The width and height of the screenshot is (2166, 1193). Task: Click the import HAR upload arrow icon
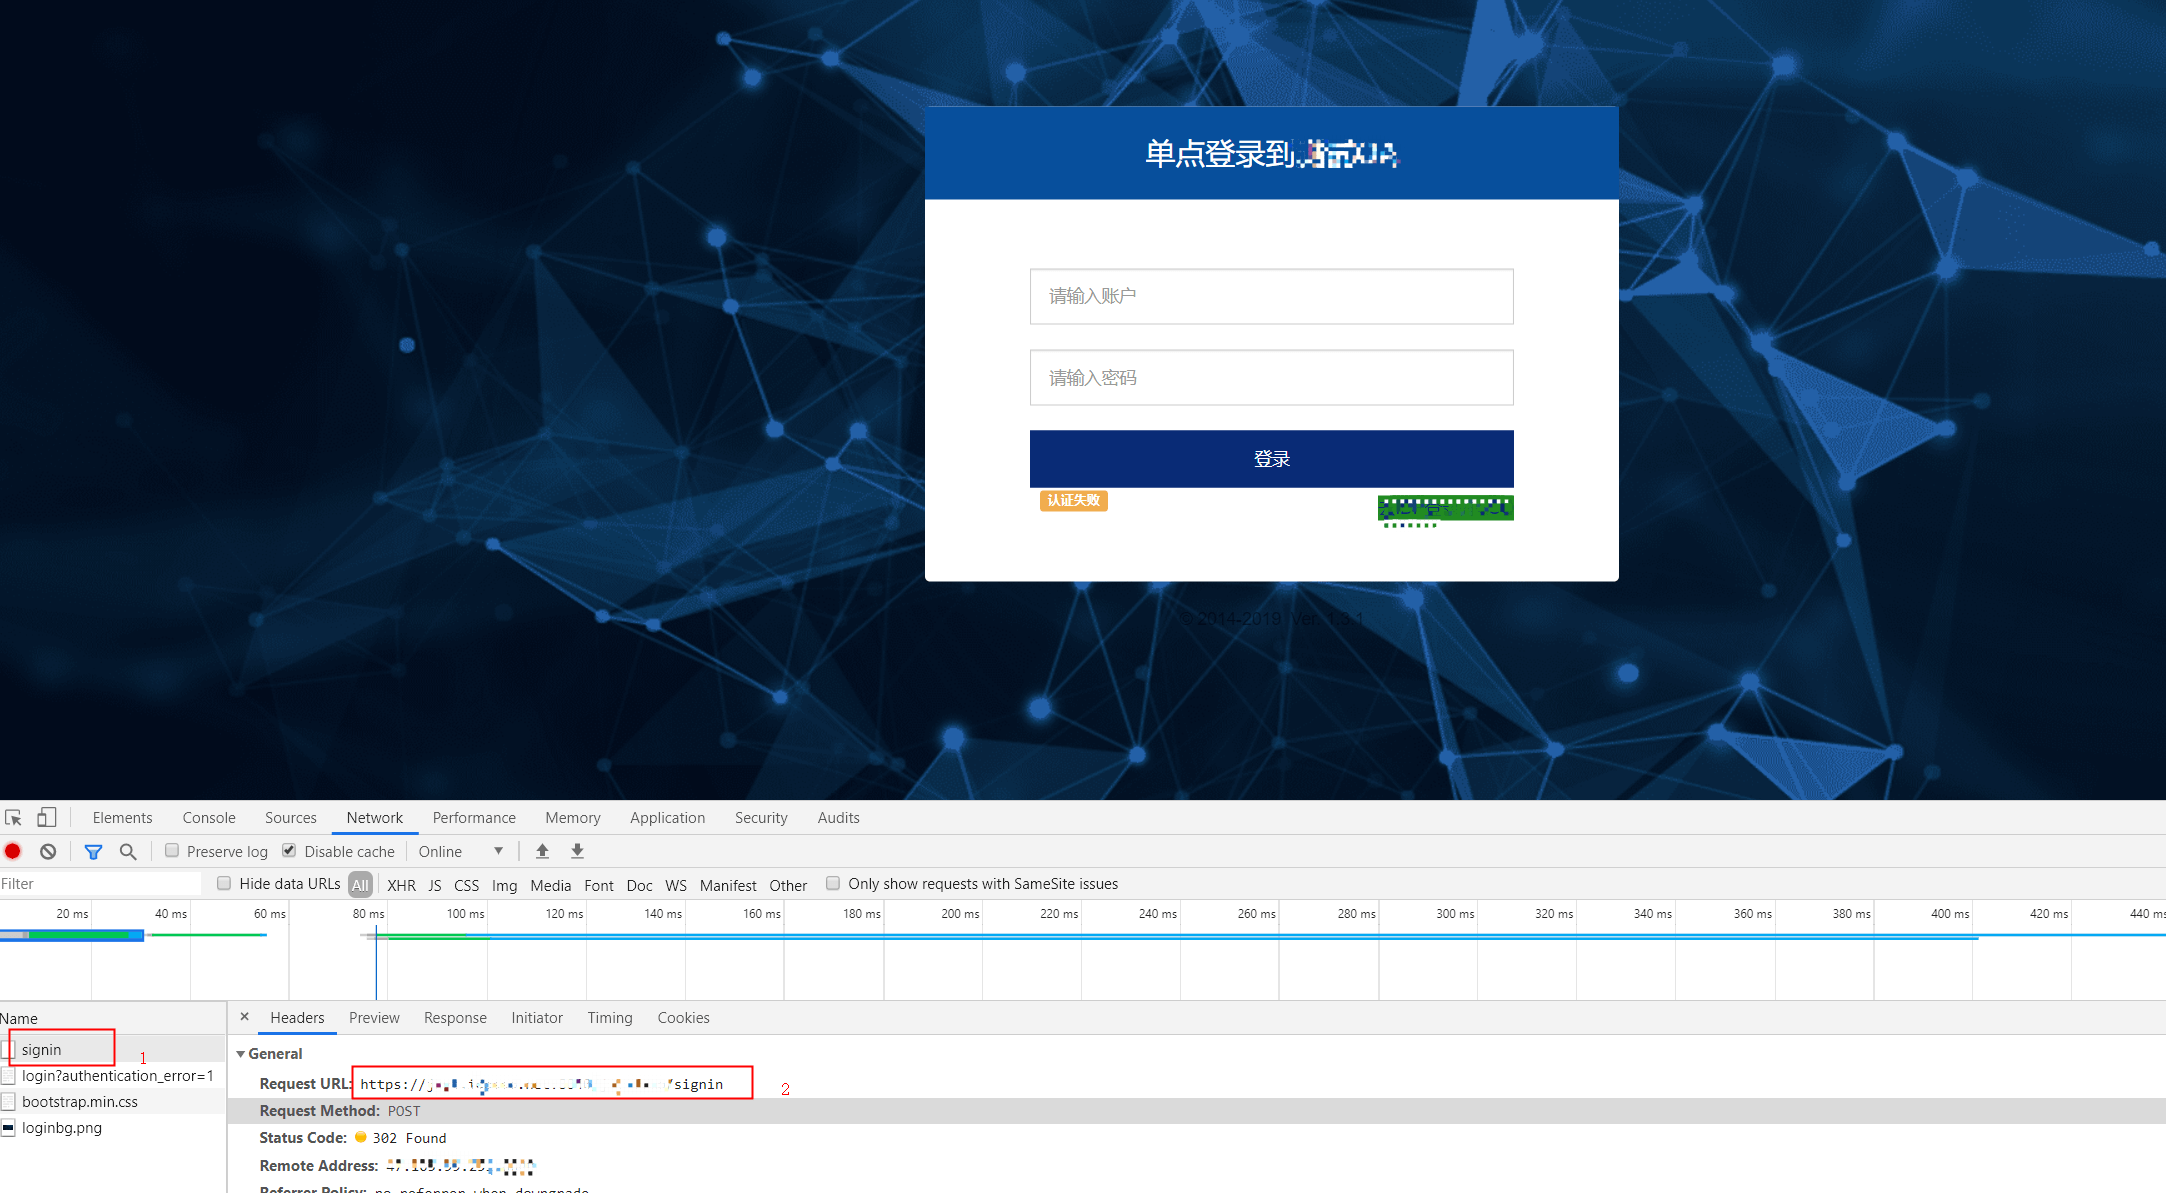pyautogui.click(x=542, y=851)
